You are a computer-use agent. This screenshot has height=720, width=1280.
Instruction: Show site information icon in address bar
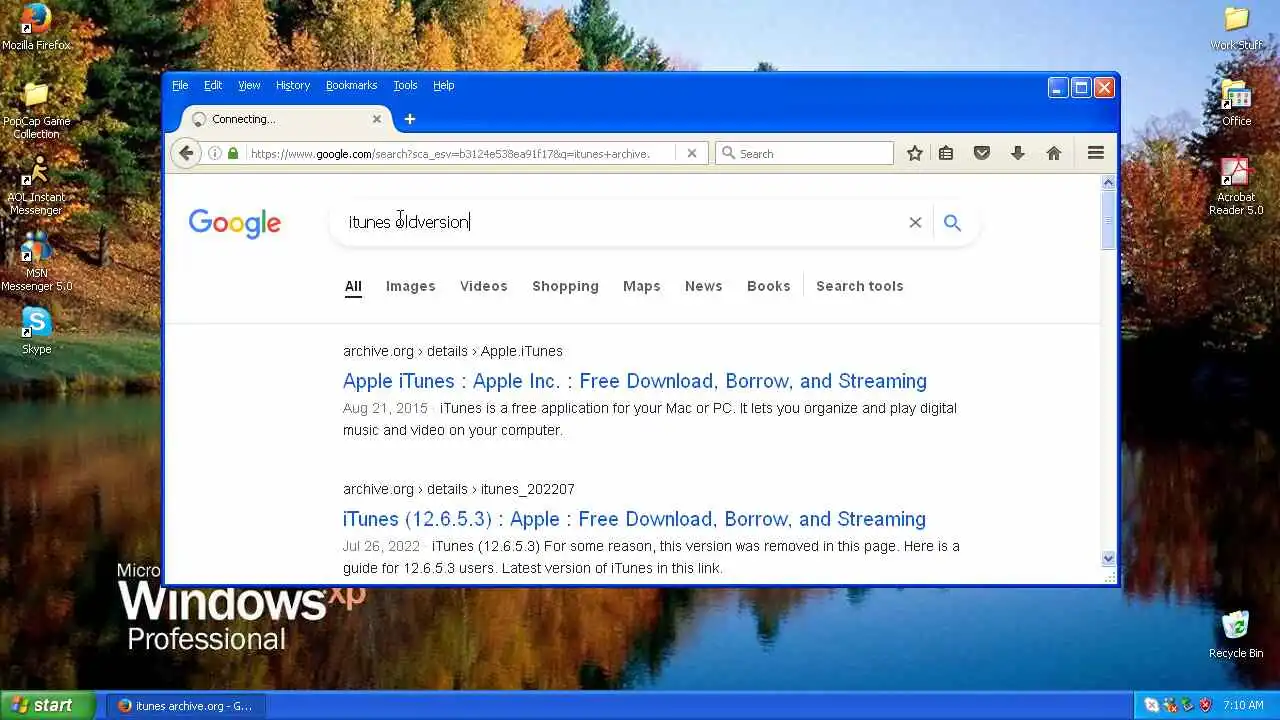tap(214, 153)
